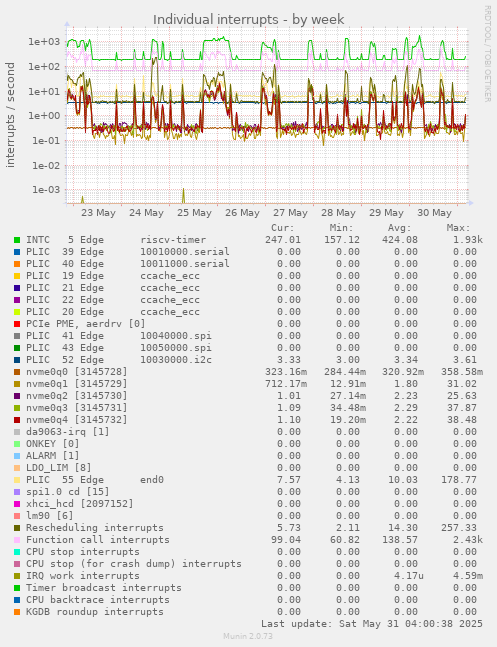
Task: Click the 'nvme0q2 [3145730]' legend label
Action: coord(77,396)
